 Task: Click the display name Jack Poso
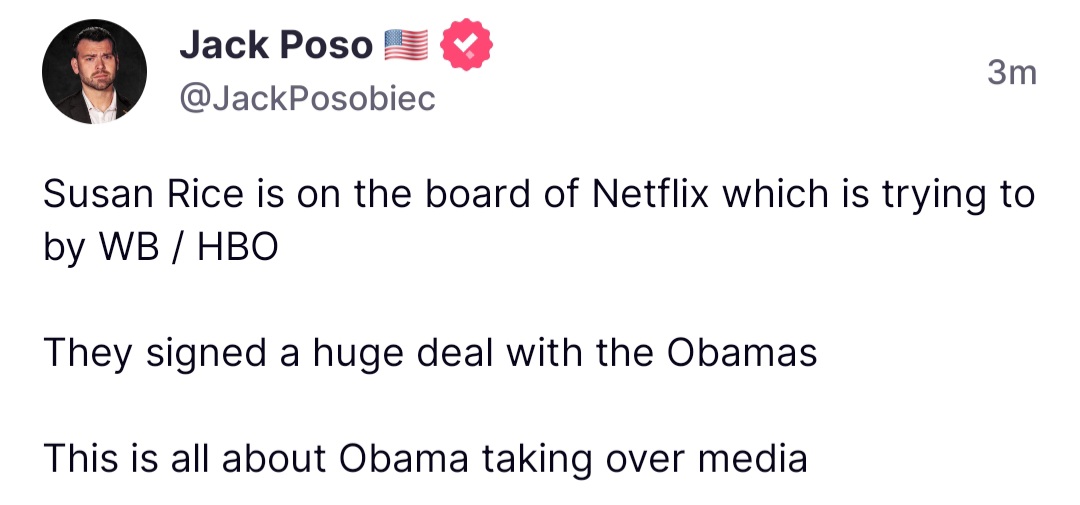pos(275,44)
